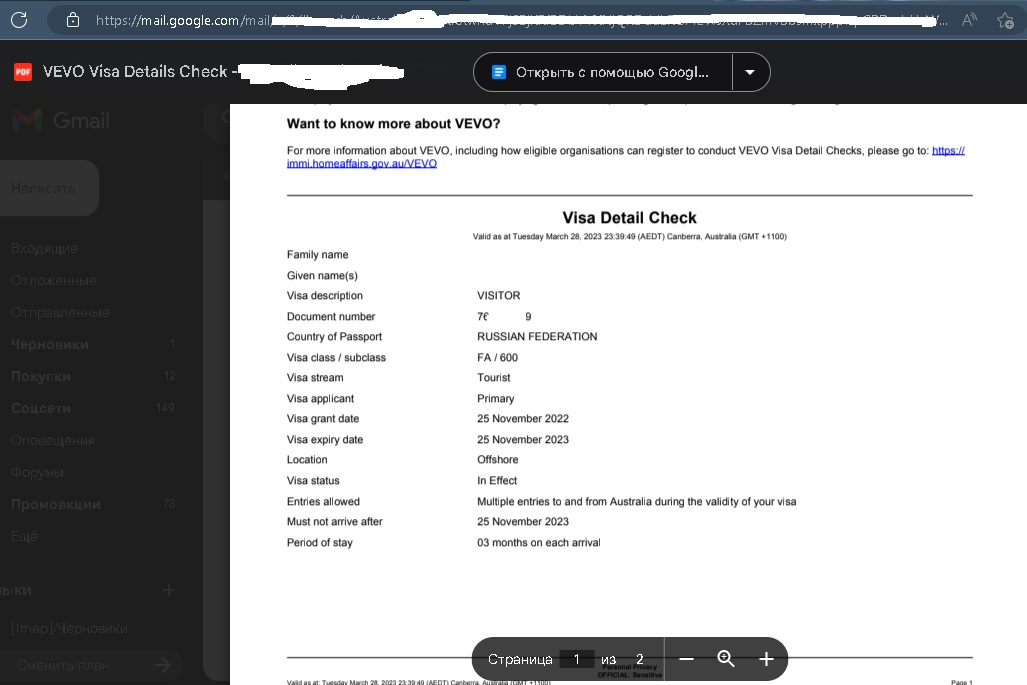View site security lock info
The image size is (1027, 685).
73,20
